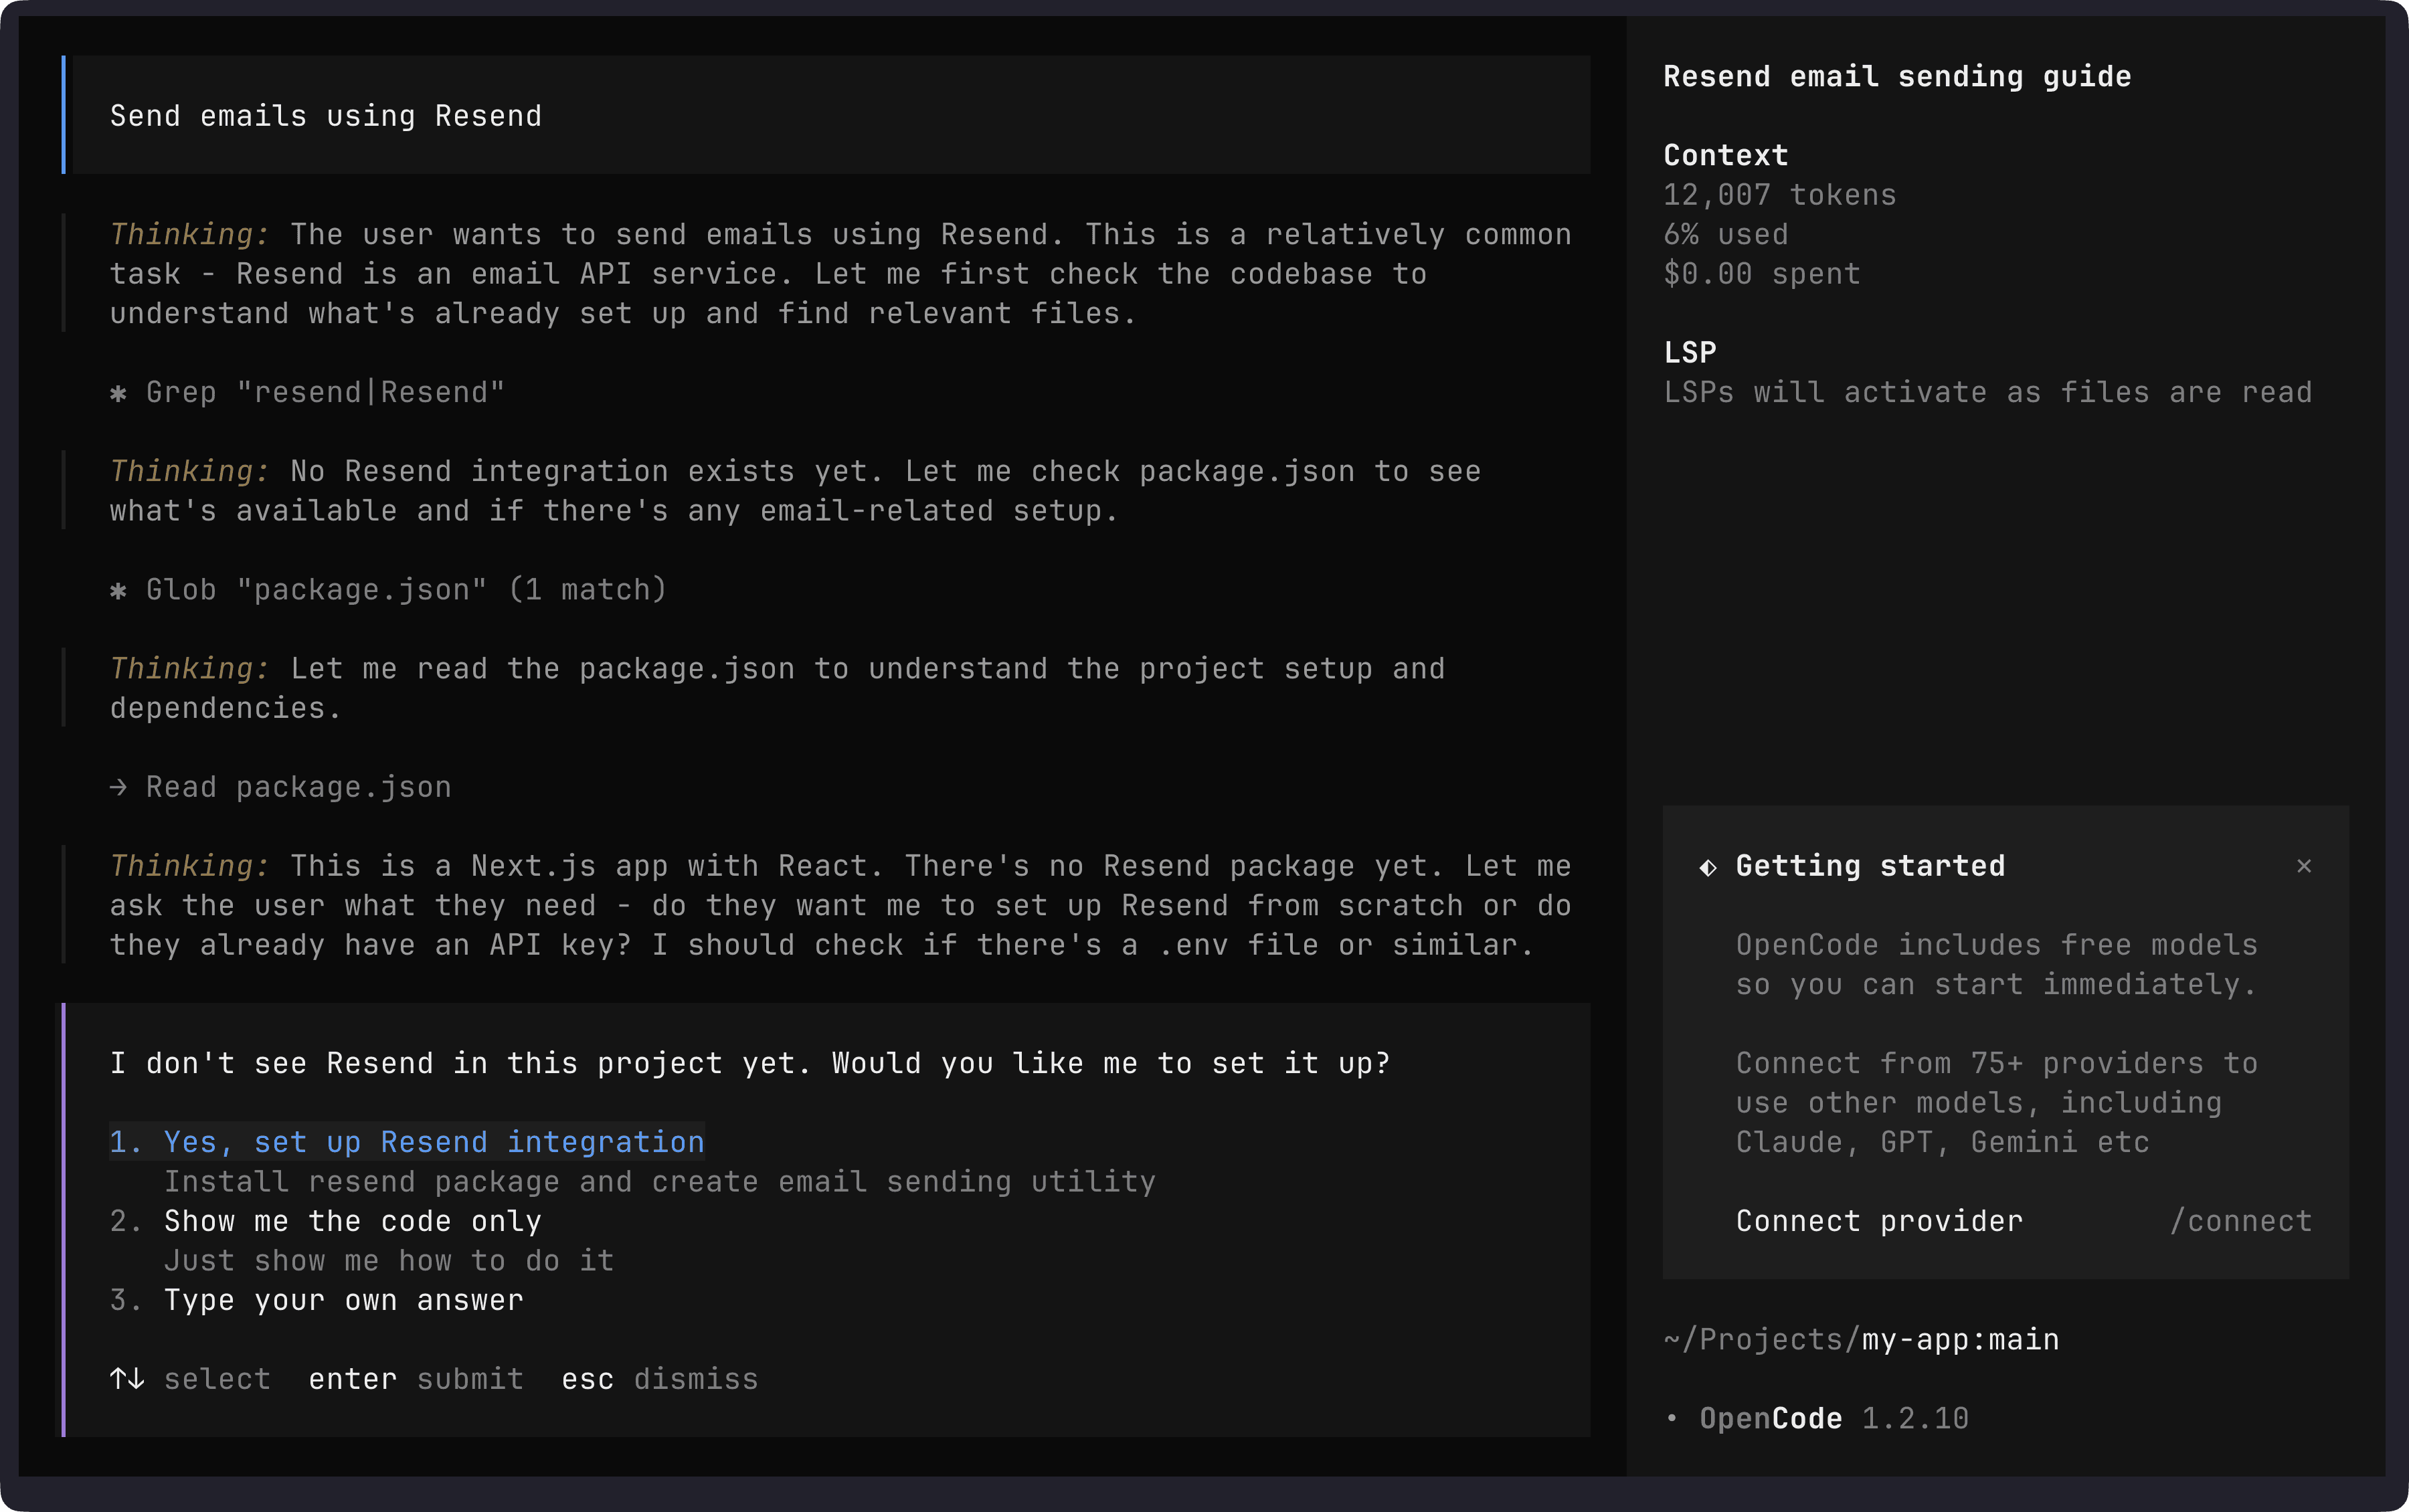Click the Resend email sending guide title
This screenshot has width=2409, height=1512.
click(x=1896, y=76)
